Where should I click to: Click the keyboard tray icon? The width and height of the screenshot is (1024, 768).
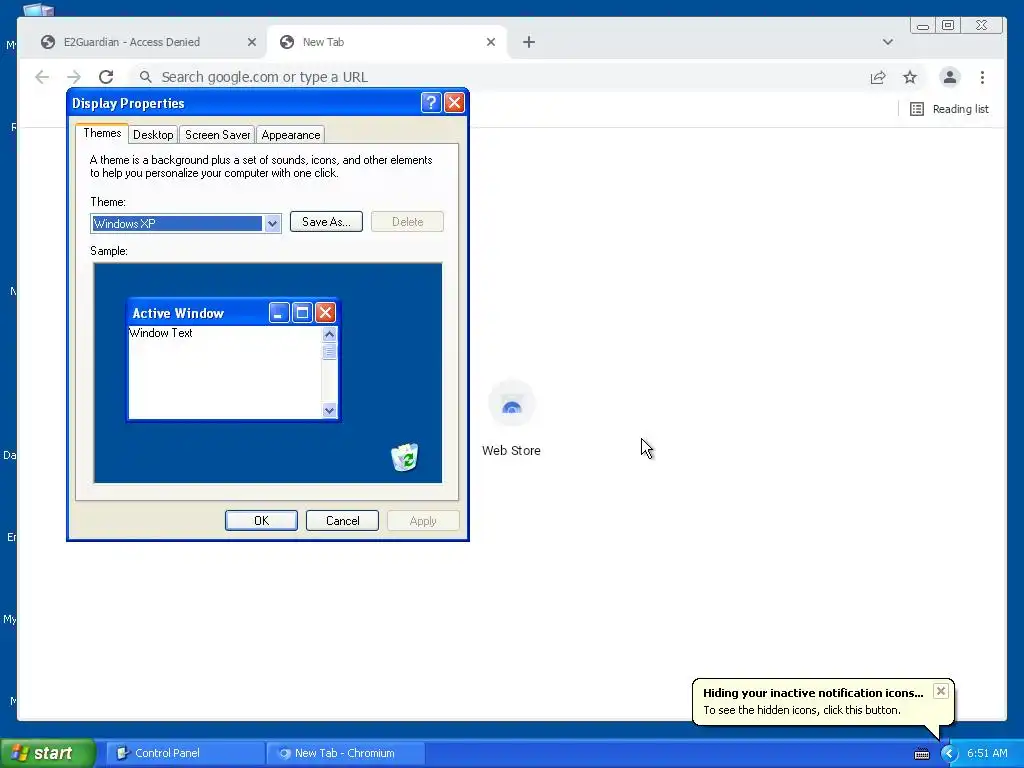[921, 754]
